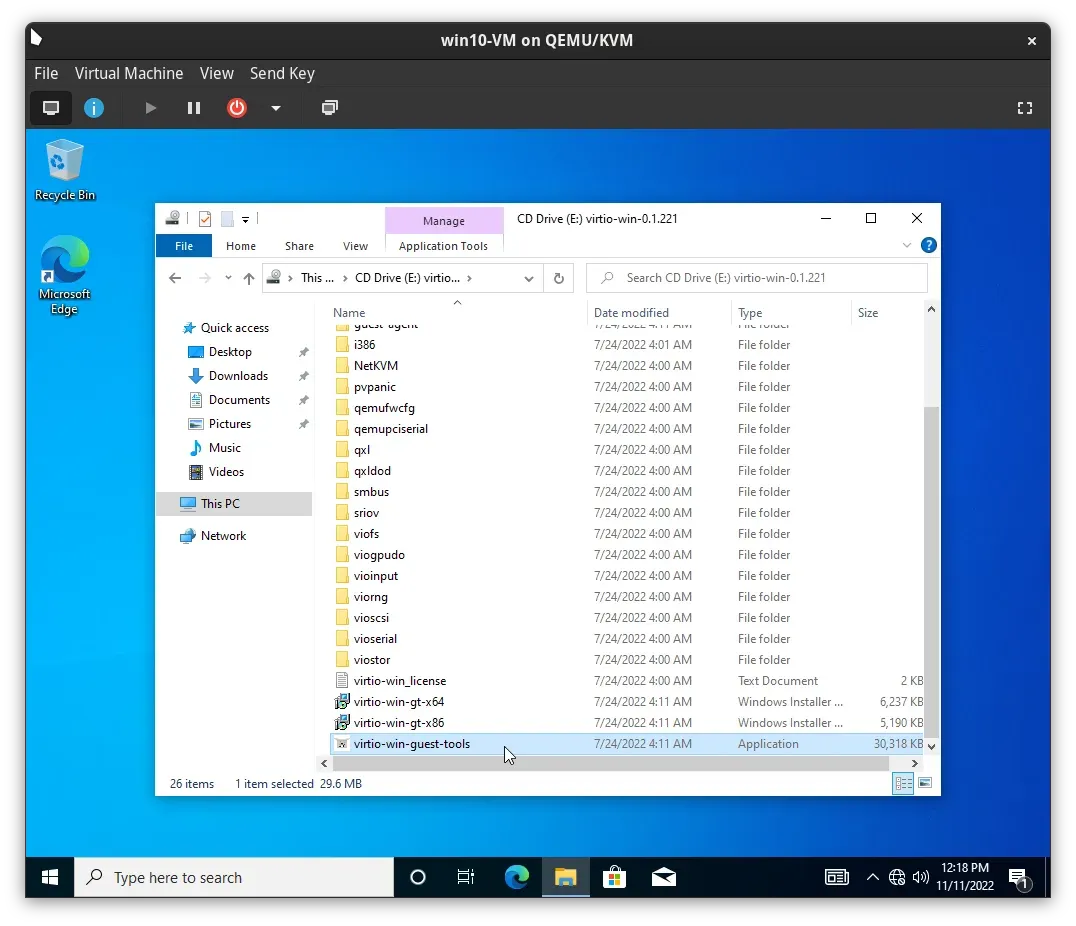Viewport: 1076px width, 926px height.
Task: Switch to the Share ribbon tab
Action: (x=299, y=246)
